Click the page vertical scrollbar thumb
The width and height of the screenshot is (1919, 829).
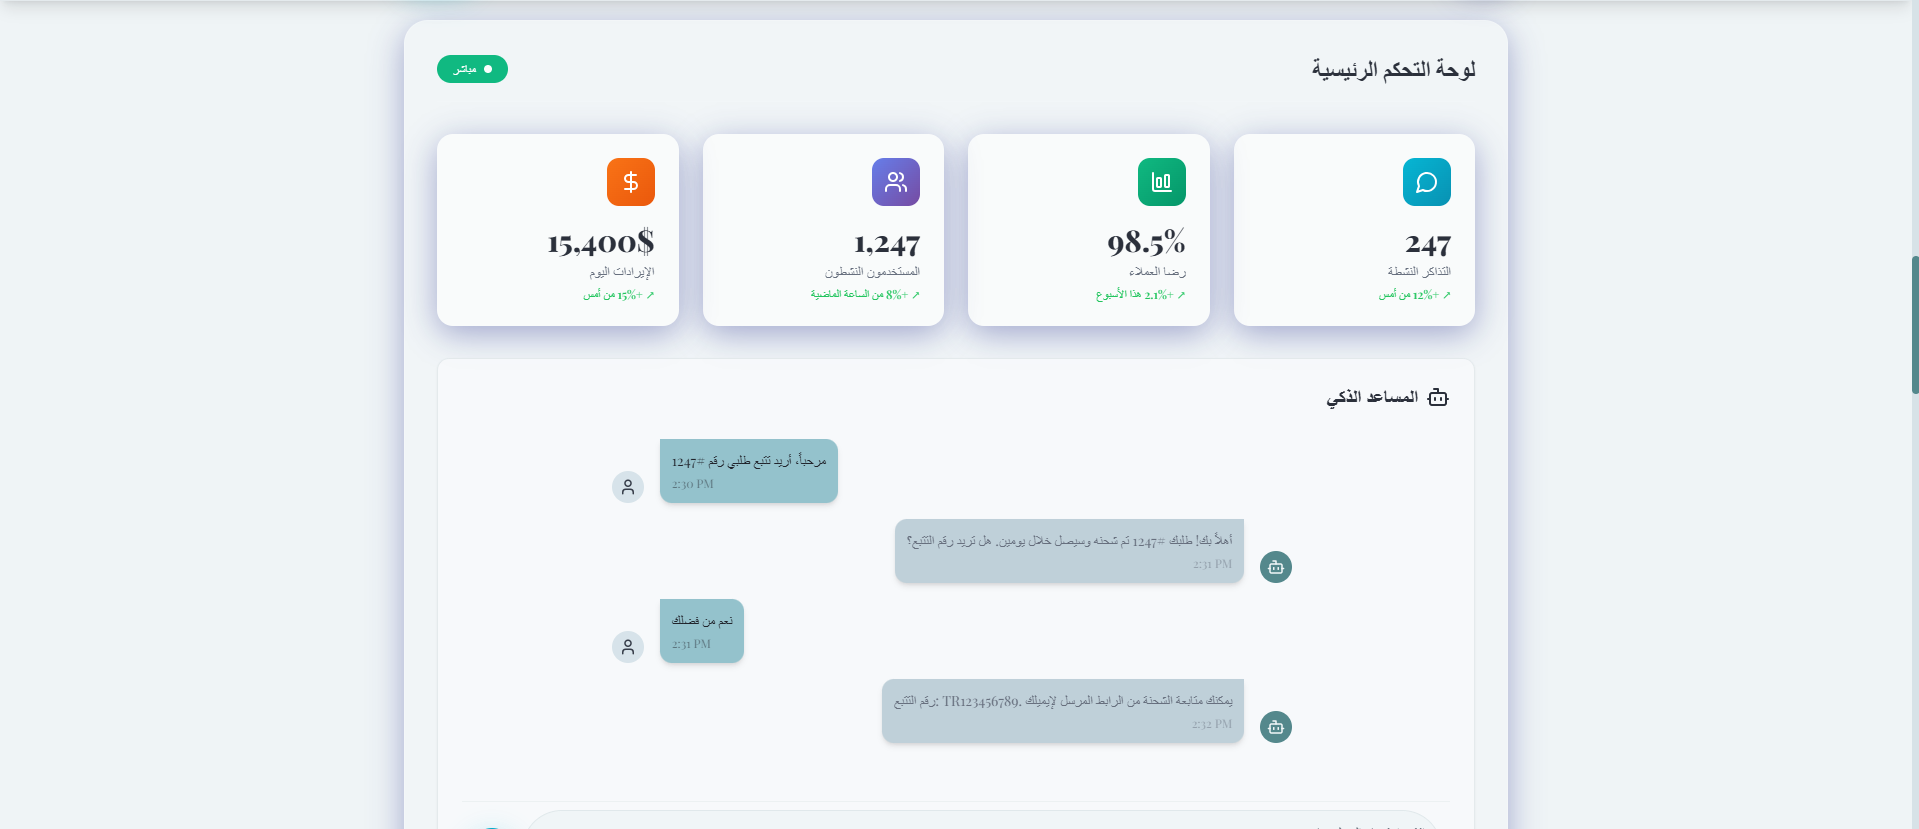coord(1914,325)
